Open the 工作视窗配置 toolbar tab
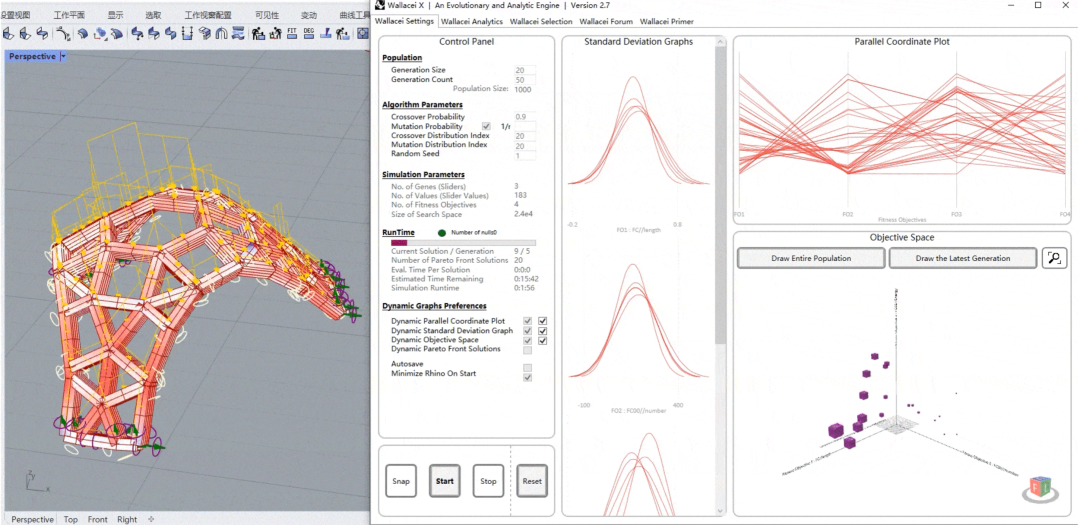 point(209,15)
